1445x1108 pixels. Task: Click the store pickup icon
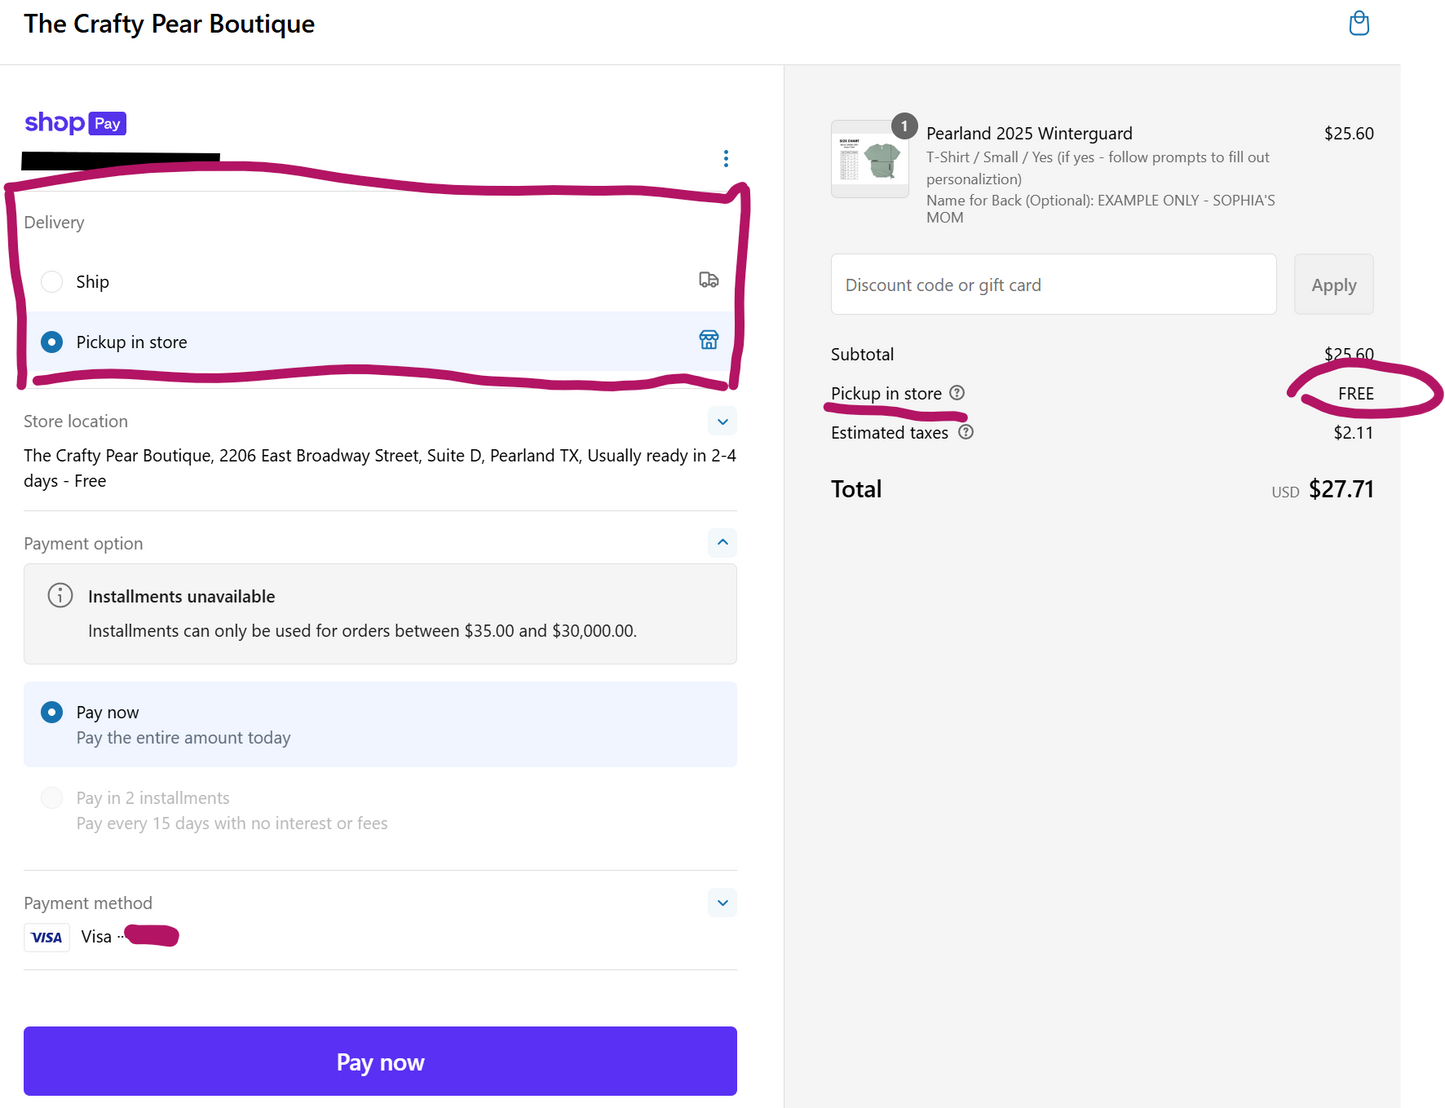708,340
